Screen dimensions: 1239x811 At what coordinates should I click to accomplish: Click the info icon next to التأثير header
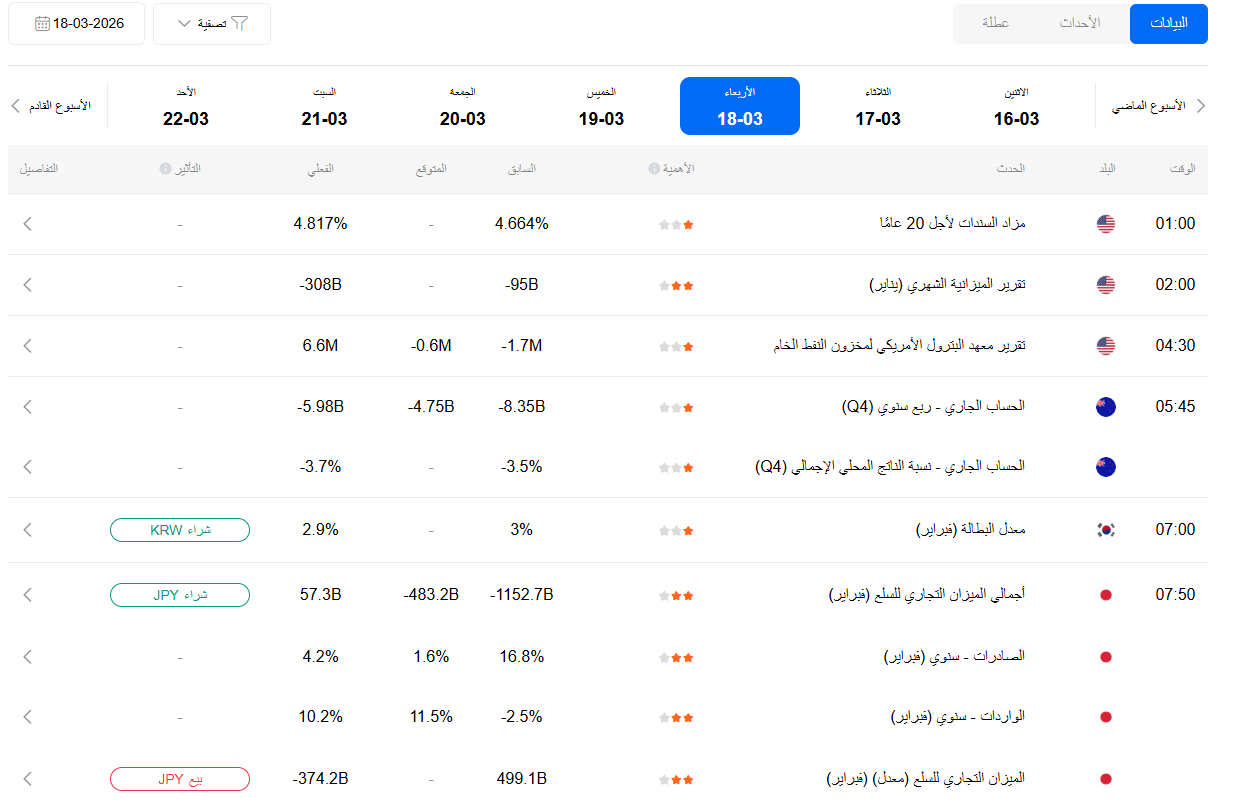tap(165, 169)
